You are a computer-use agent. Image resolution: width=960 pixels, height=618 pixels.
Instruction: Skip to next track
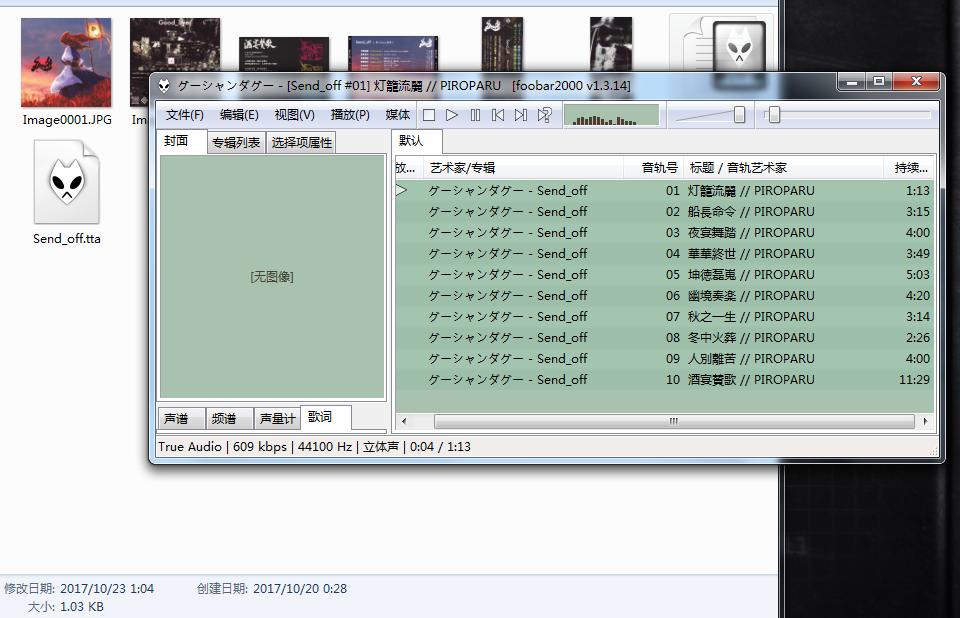[x=520, y=115]
